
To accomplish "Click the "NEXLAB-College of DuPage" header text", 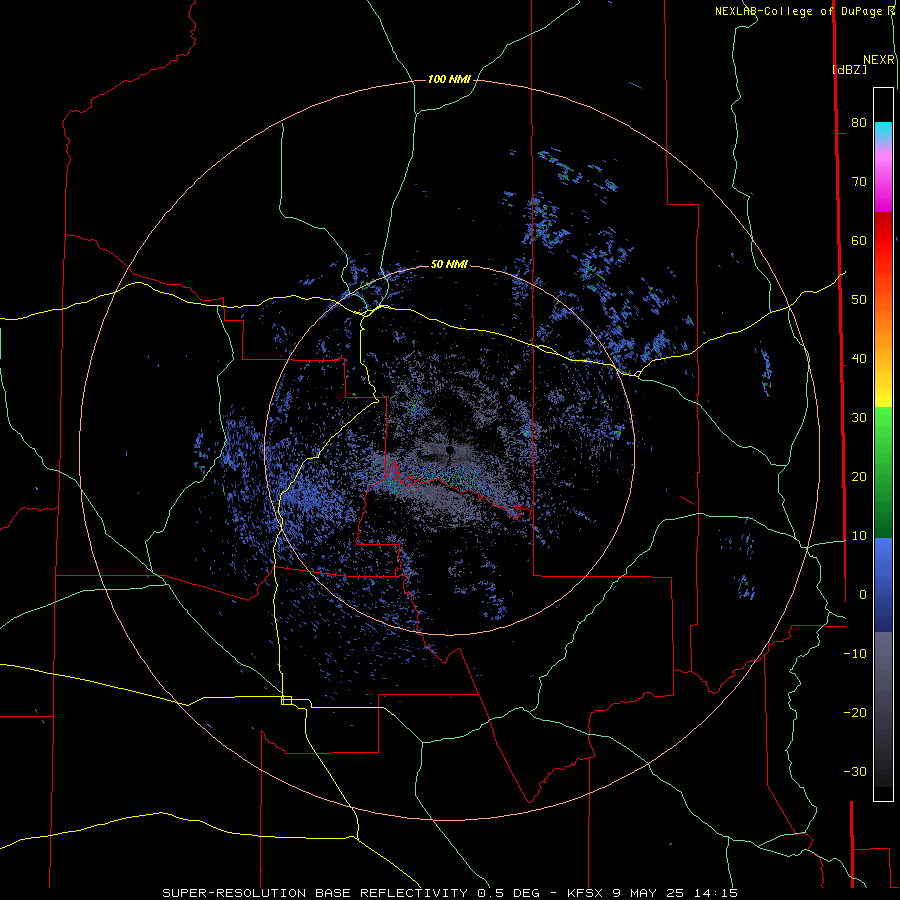I will [800, 11].
